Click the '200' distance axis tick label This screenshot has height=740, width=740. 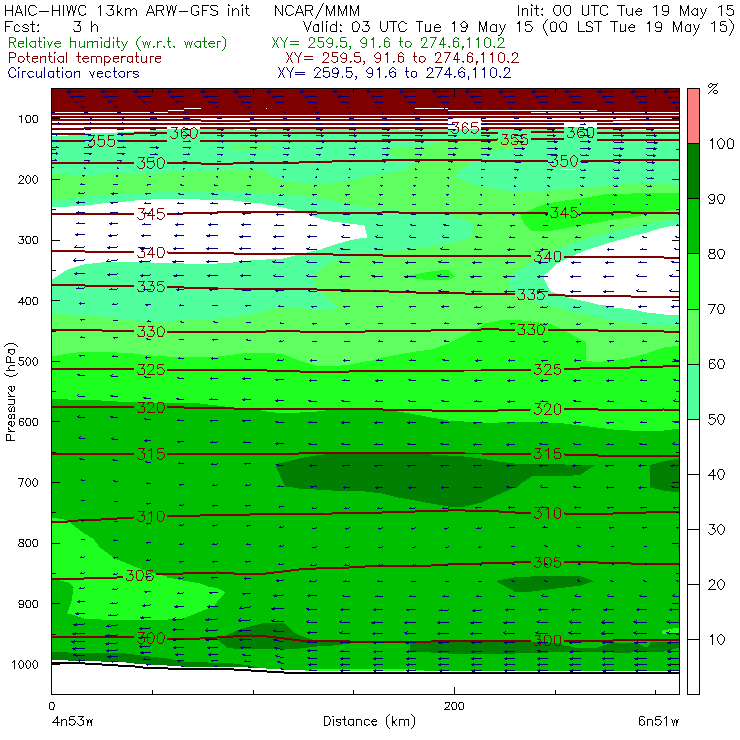(x=454, y=706)
